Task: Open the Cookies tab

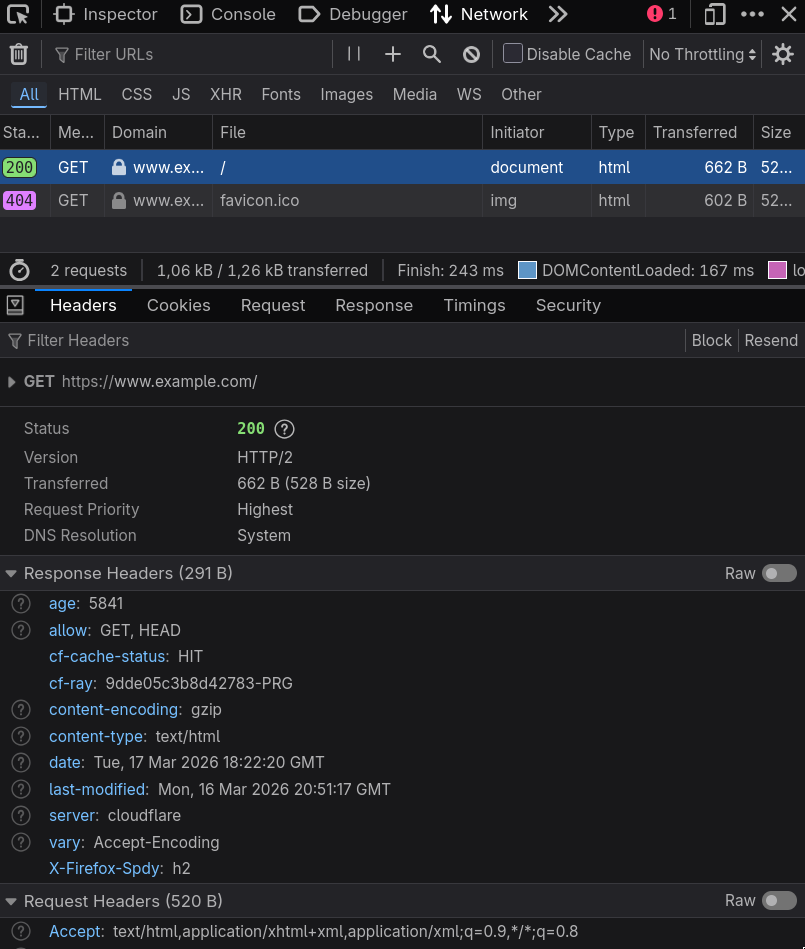Action: point(178,305)
